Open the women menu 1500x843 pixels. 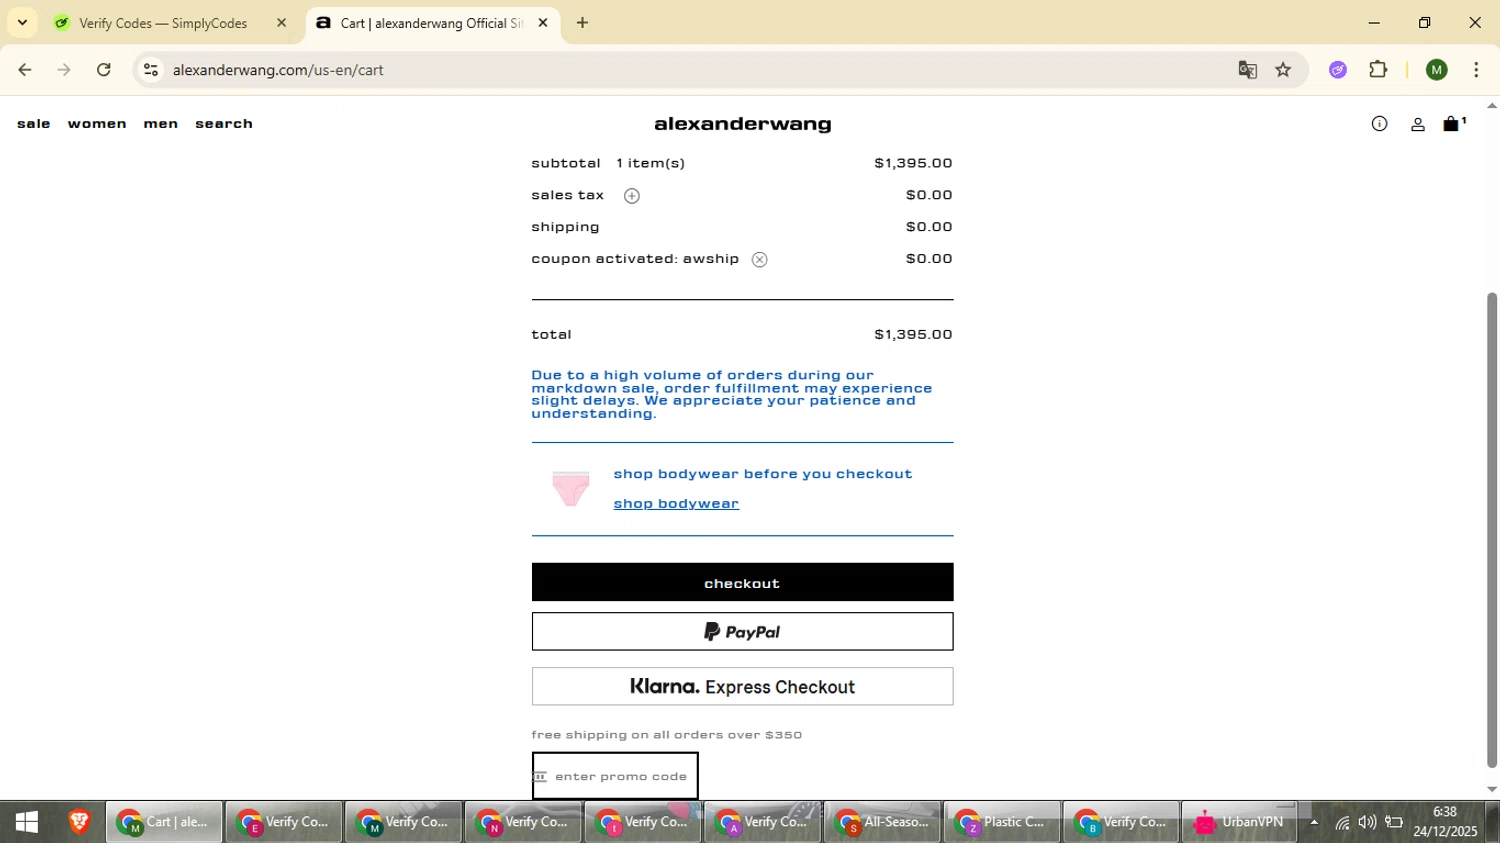click(x=97, y=124)
